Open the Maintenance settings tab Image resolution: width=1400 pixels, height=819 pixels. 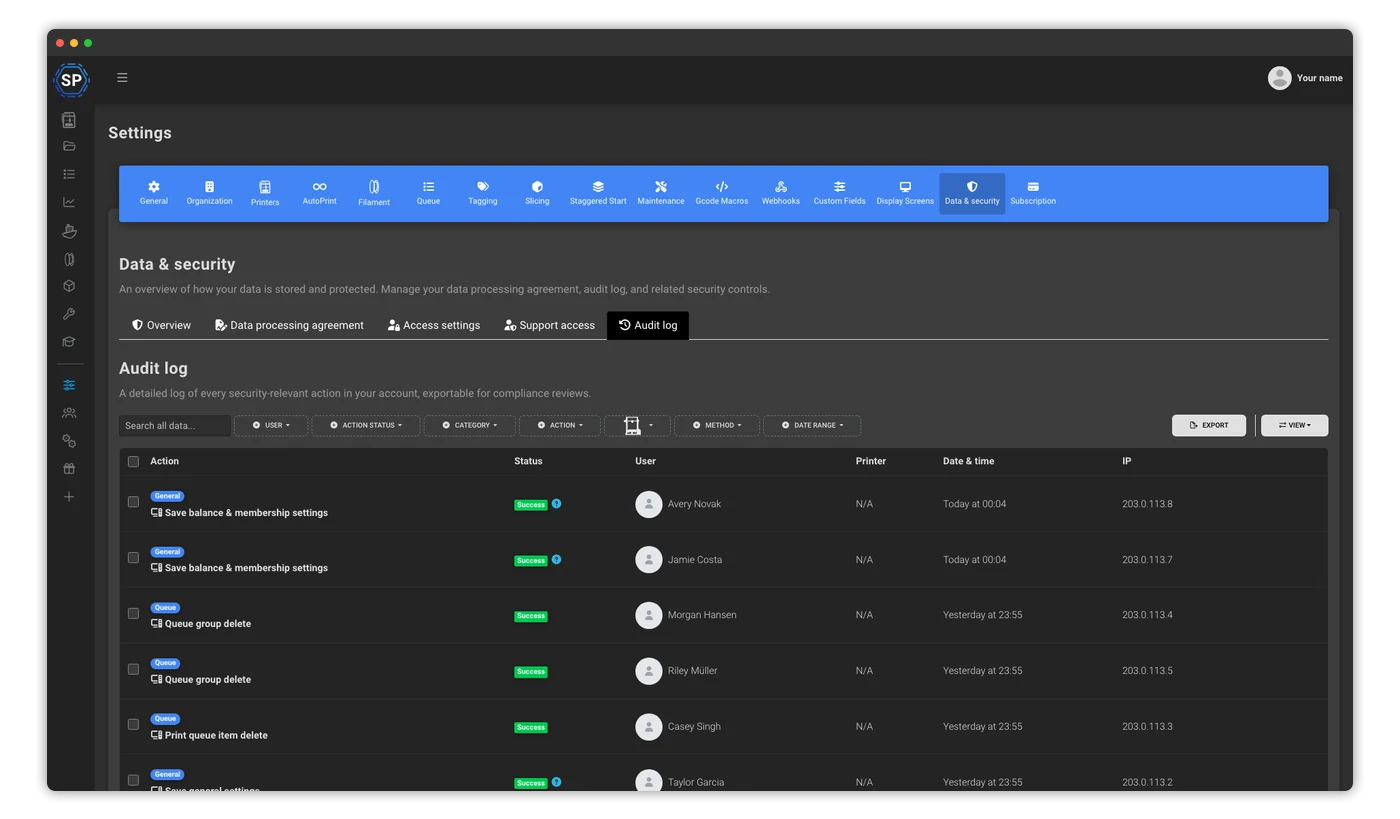click(x=661, y=193)
